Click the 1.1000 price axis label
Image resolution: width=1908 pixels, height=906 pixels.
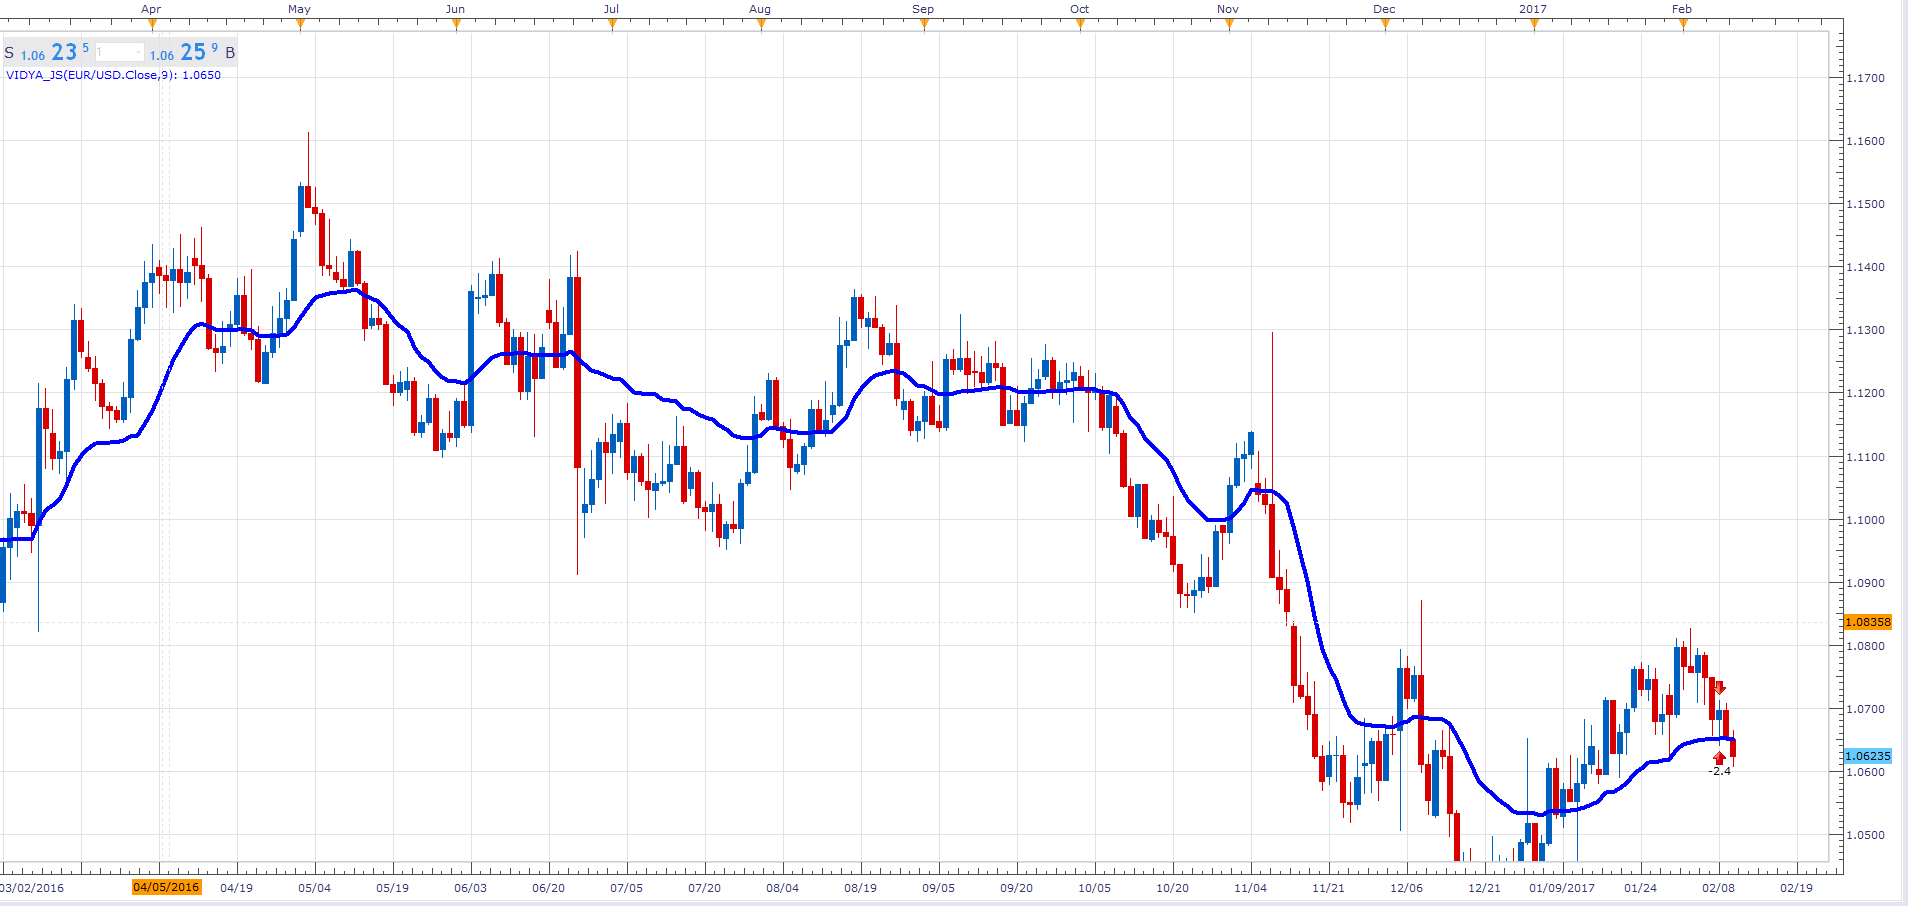click(1865, 520)
